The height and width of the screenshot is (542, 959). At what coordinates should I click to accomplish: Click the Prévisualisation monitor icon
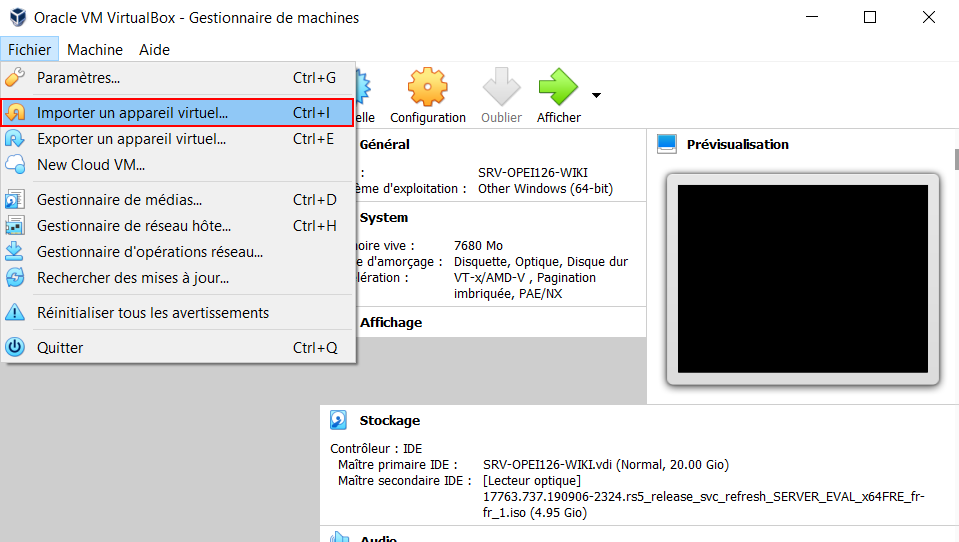click(x=667, y=144)
